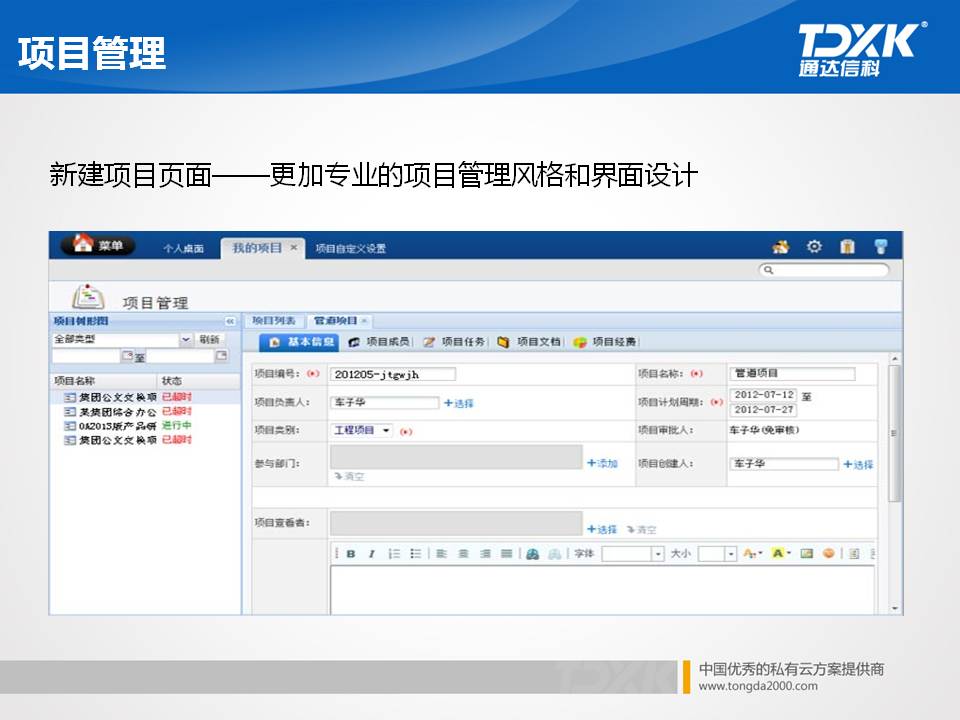Open the 基本信息 section tab

pyautogui.click(x=299, y=342)
